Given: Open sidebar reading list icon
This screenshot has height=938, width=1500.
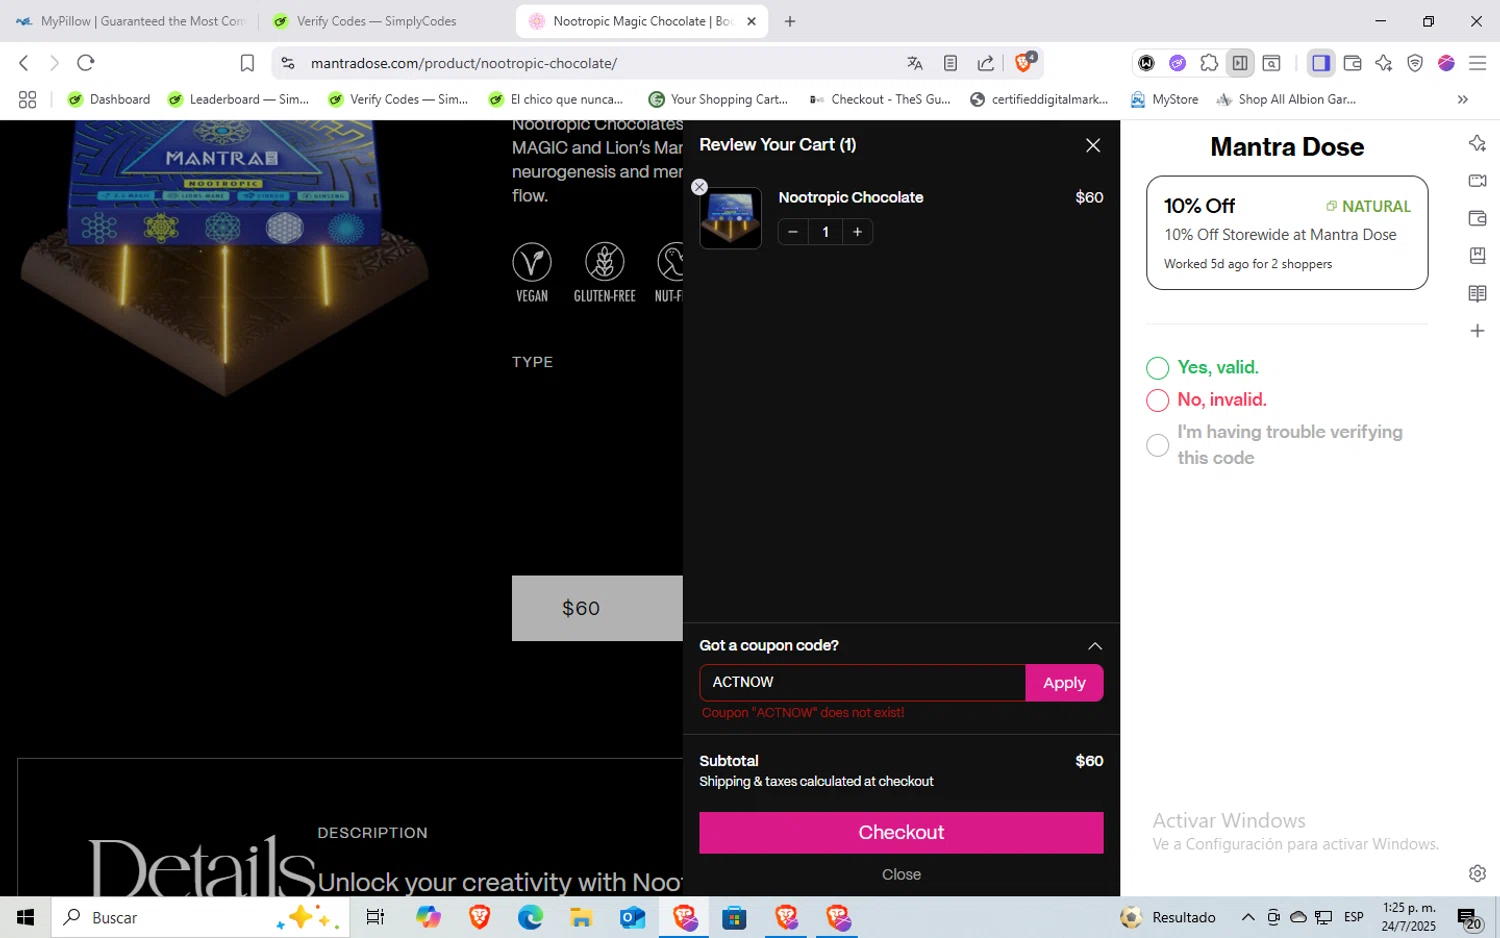Looking at the screenshot, I should tap(1477, 293).
